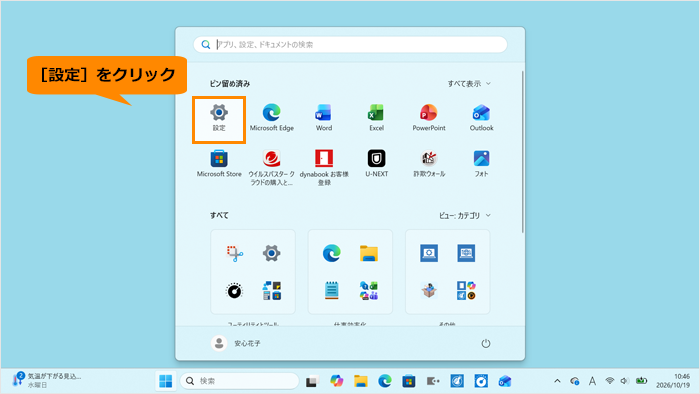Open the pinned Microsoft Store app
This screenshot has height=394, width=700.
tap(219, 164)
